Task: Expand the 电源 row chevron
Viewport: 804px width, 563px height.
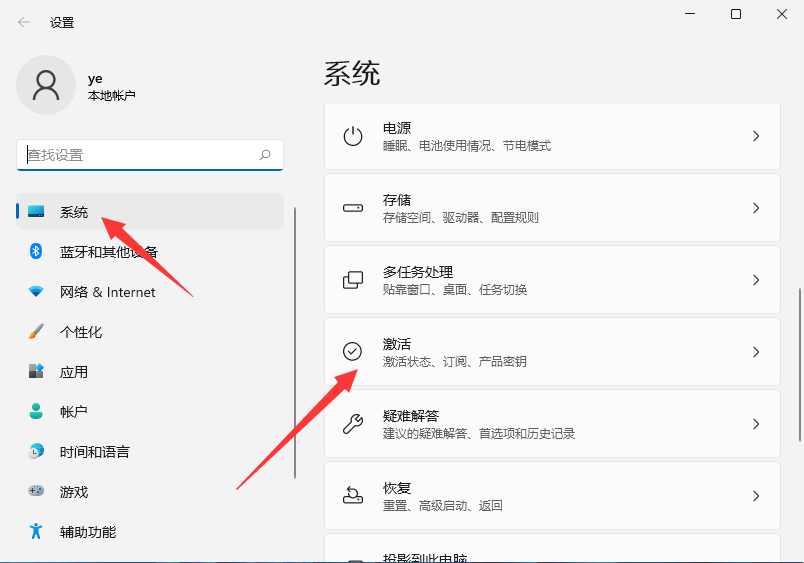Action: pos(756,136)
